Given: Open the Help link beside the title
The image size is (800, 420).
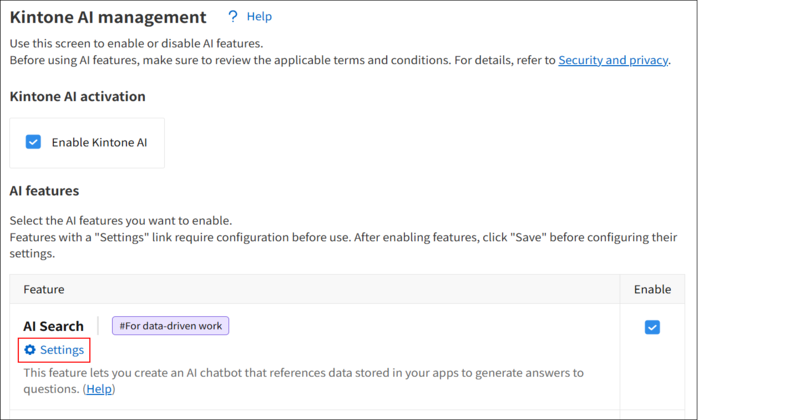Looking at the screenshot, I should coord(259,17).
